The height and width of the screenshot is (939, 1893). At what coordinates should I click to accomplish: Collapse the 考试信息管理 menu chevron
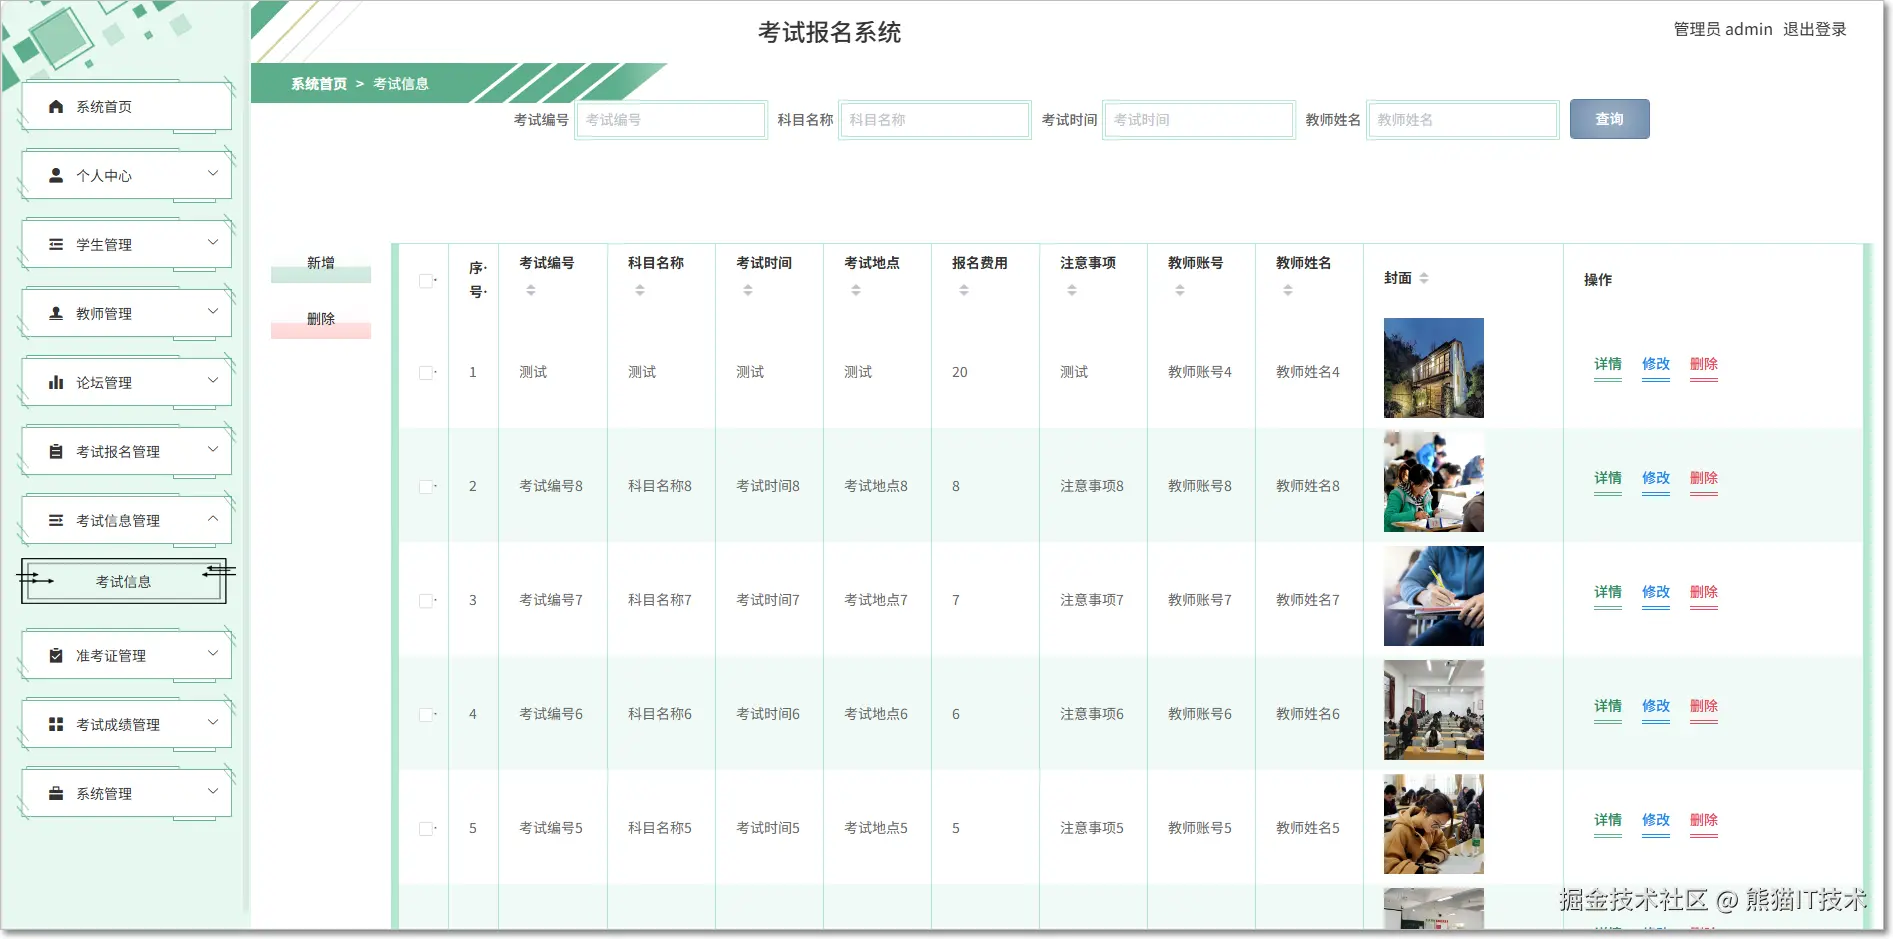coord(213,519)
